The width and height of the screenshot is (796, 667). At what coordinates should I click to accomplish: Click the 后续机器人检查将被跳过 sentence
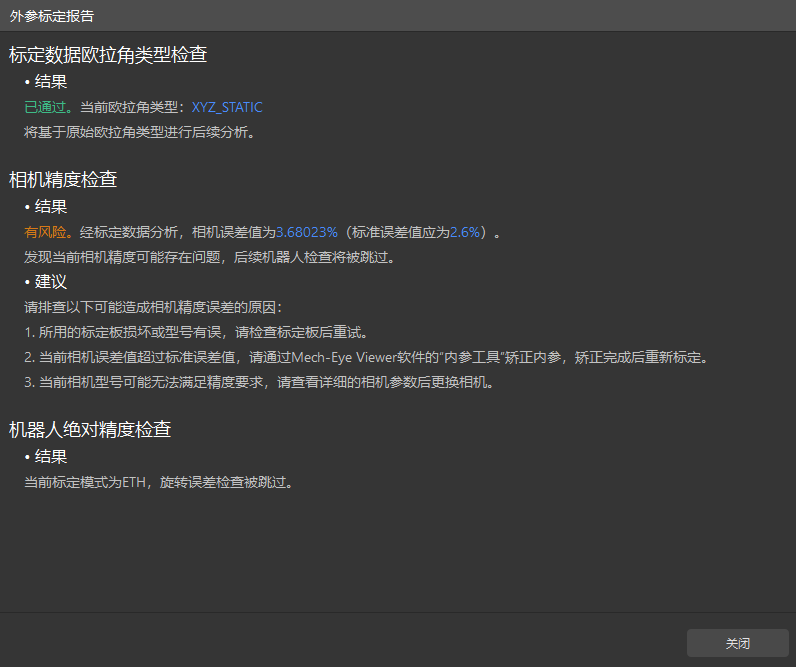pos(314,257)
